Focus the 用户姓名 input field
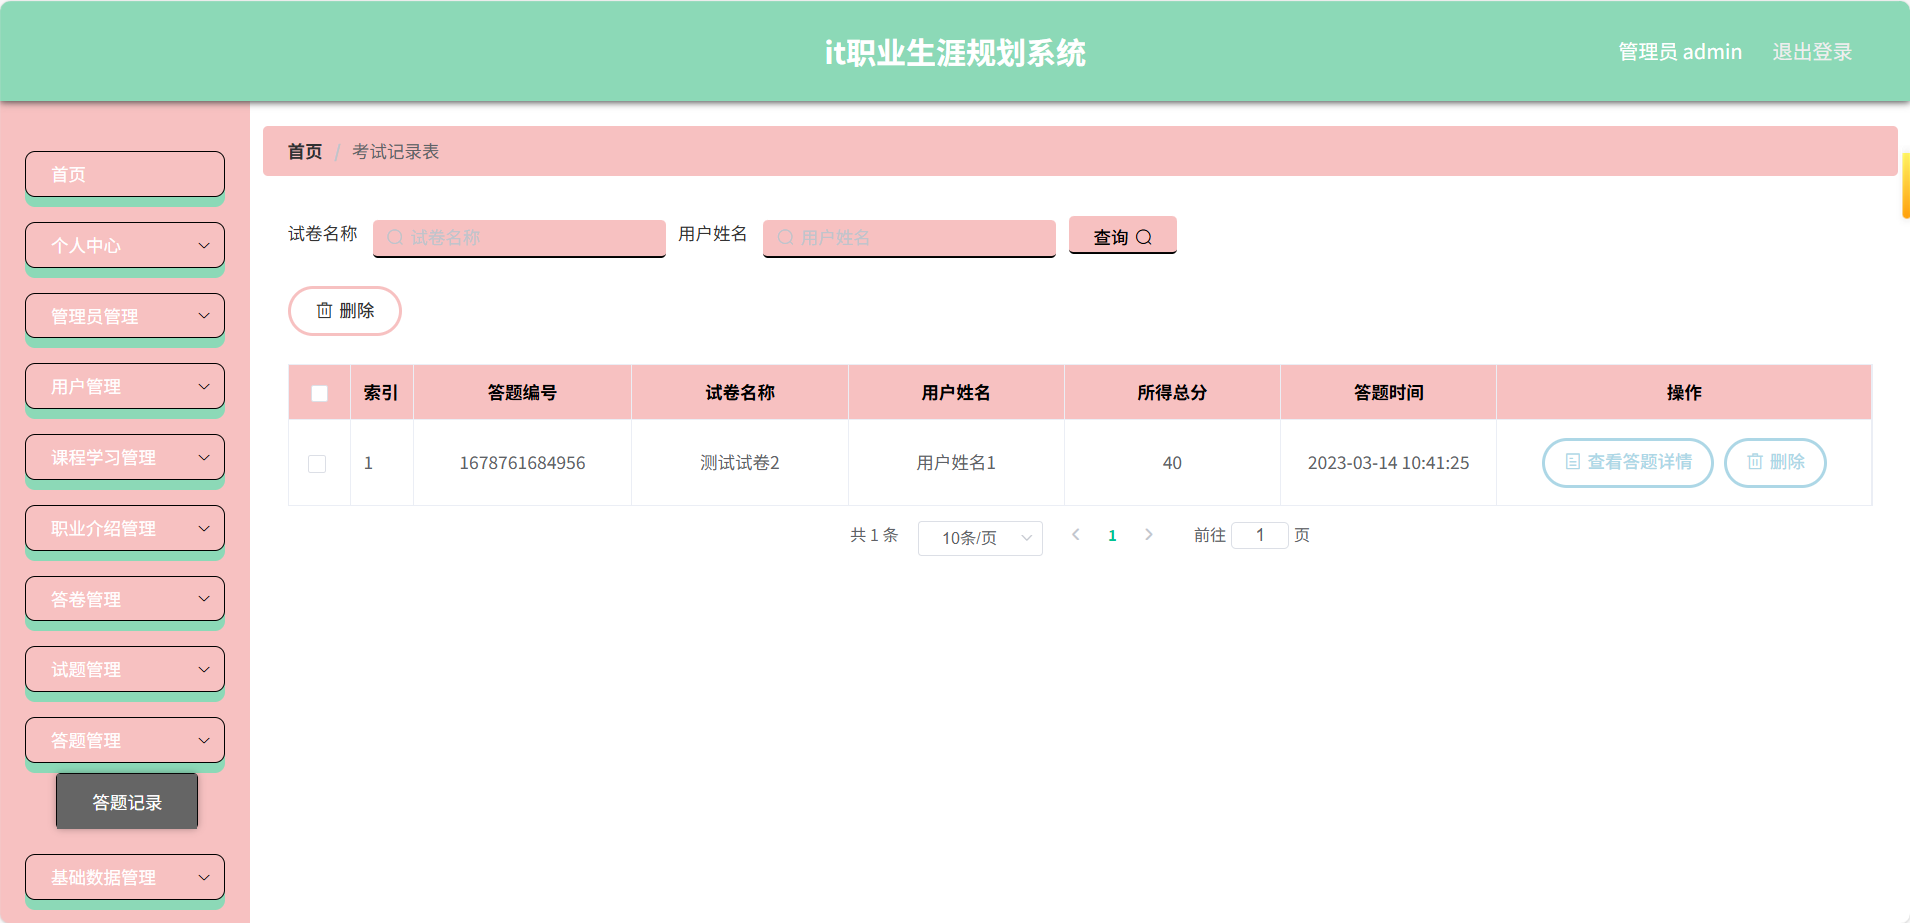Screen dimensions: 1910x923 (909, 238)
